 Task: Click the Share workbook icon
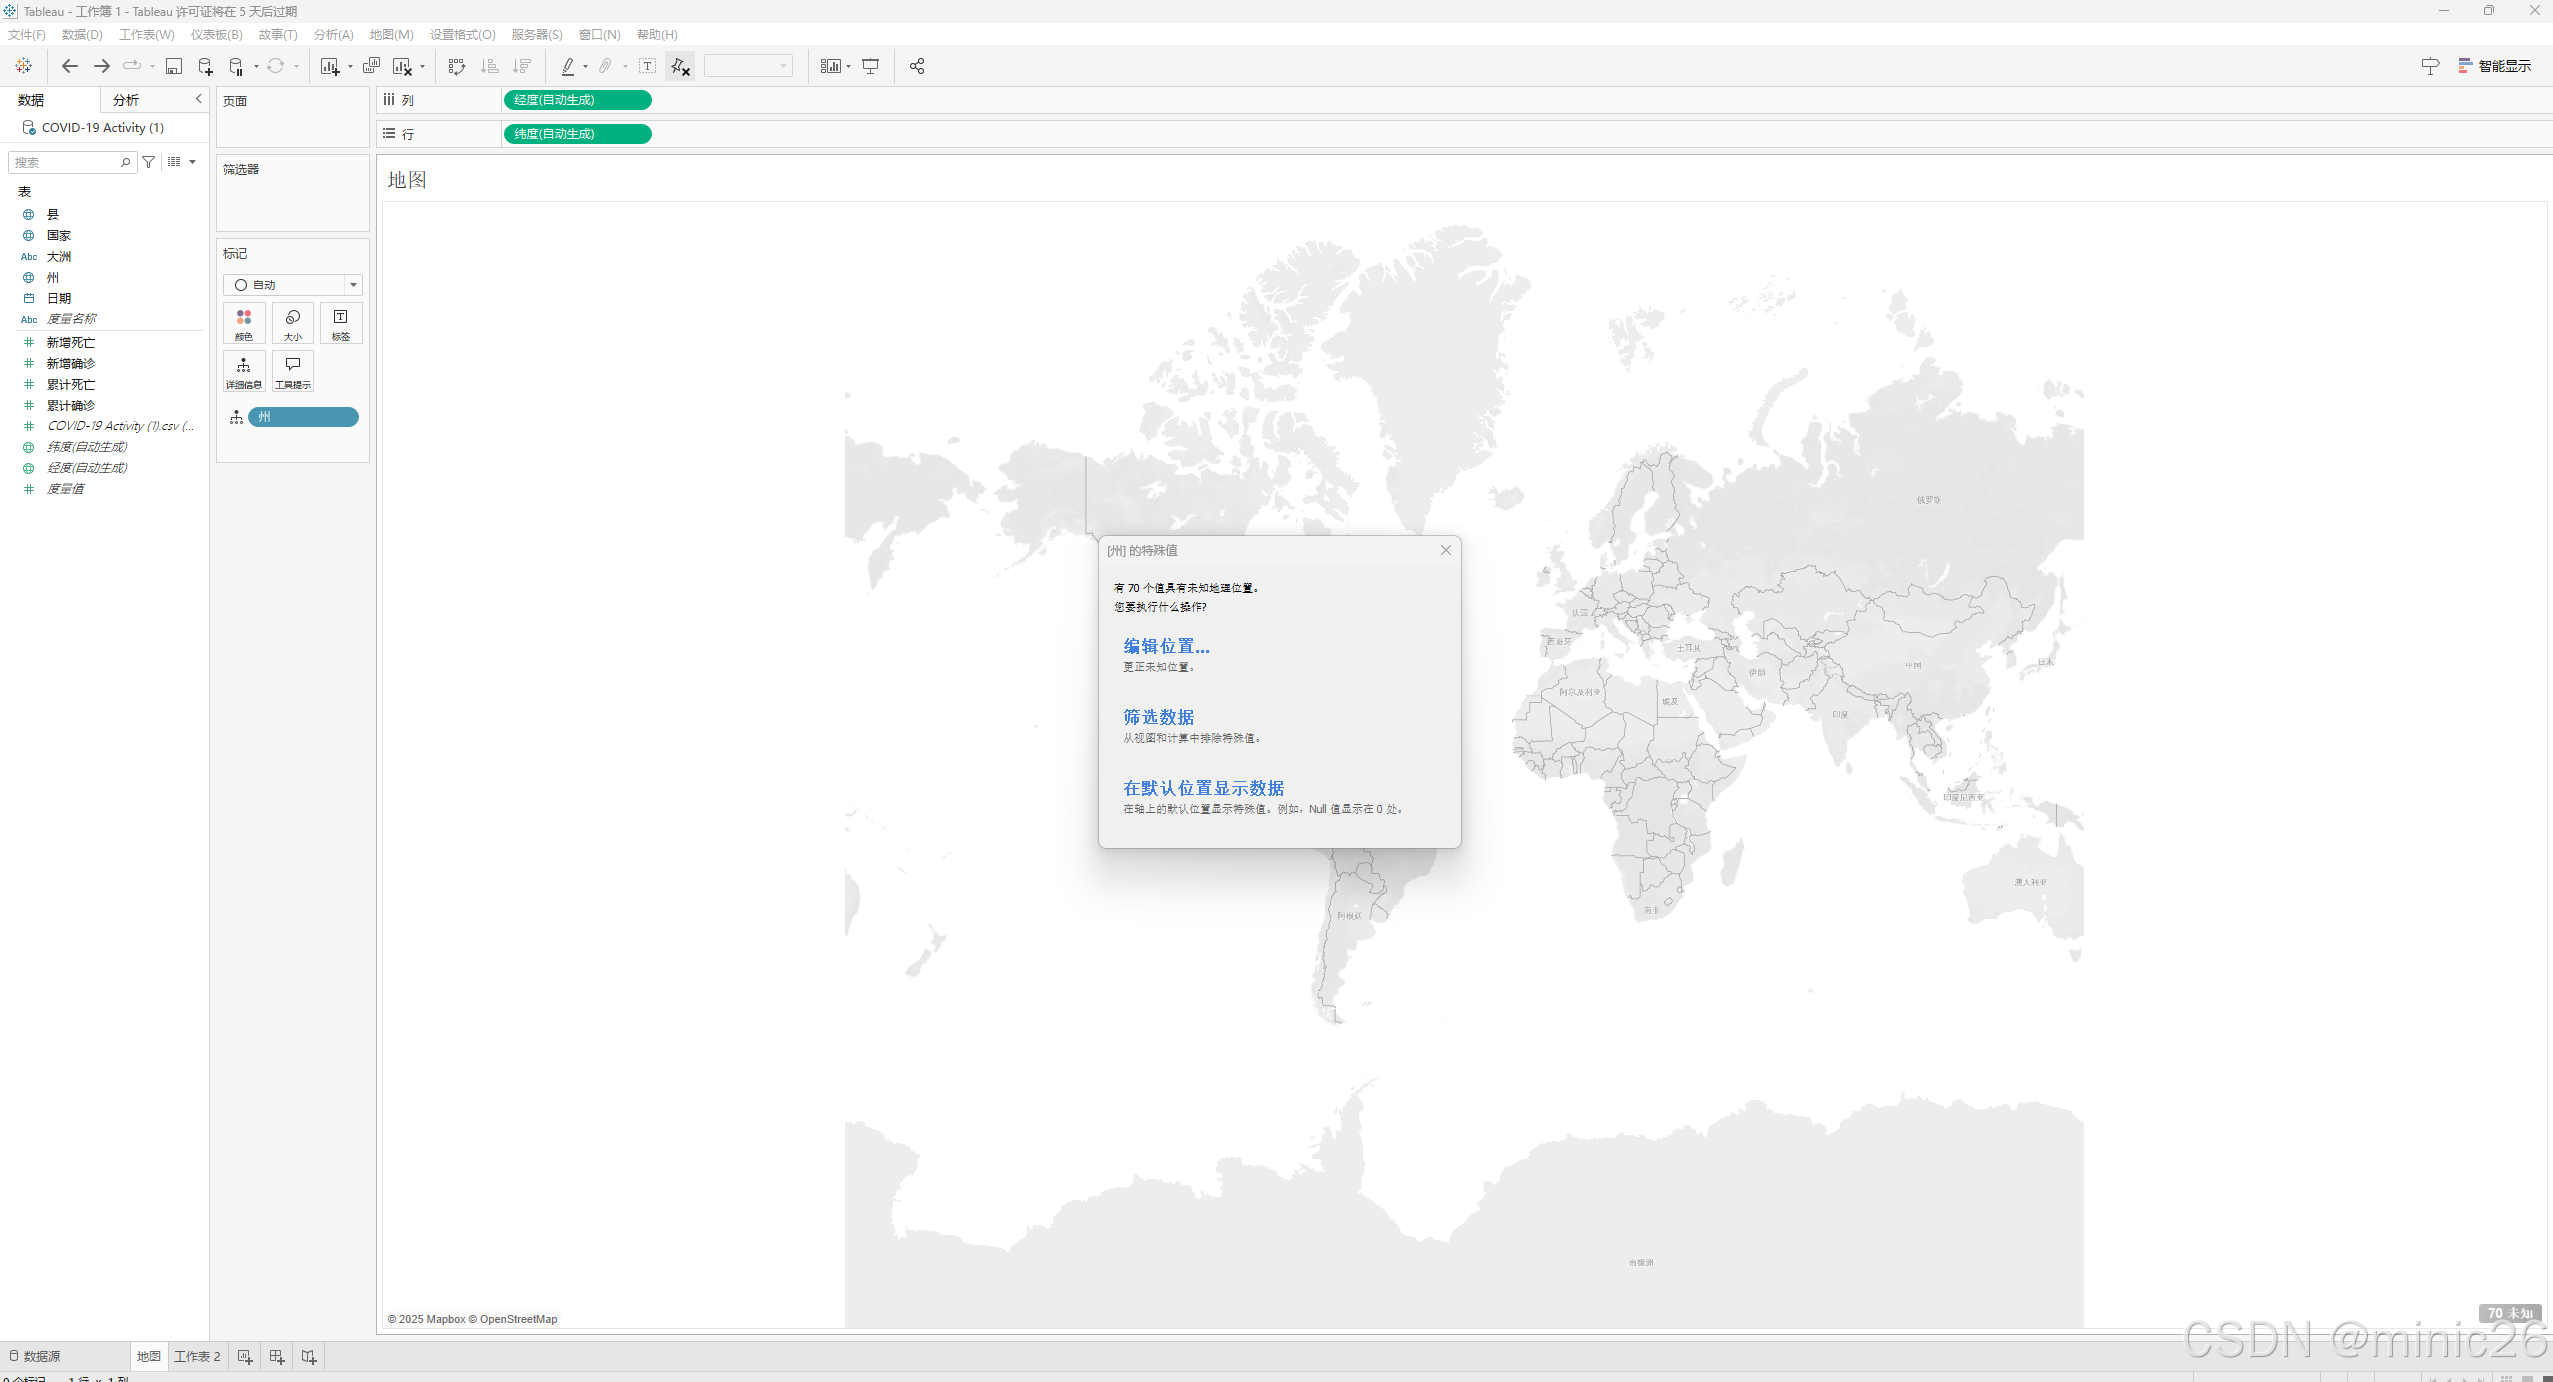(x=916, y=66)
